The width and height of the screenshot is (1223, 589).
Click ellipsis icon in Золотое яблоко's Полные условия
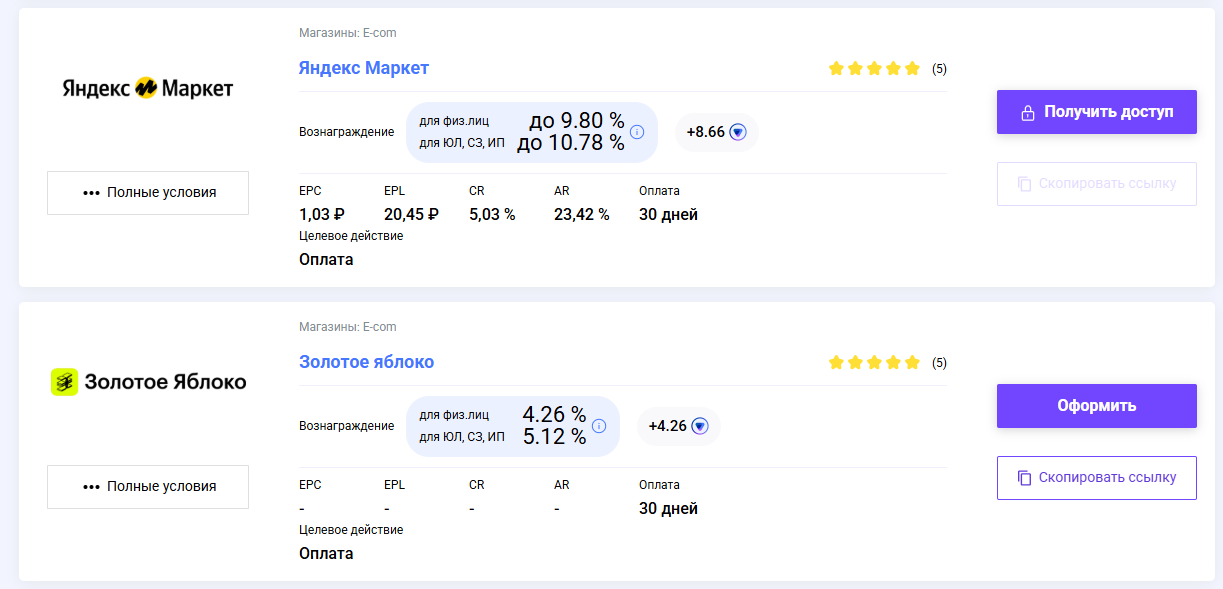click(x=92, y=487)
